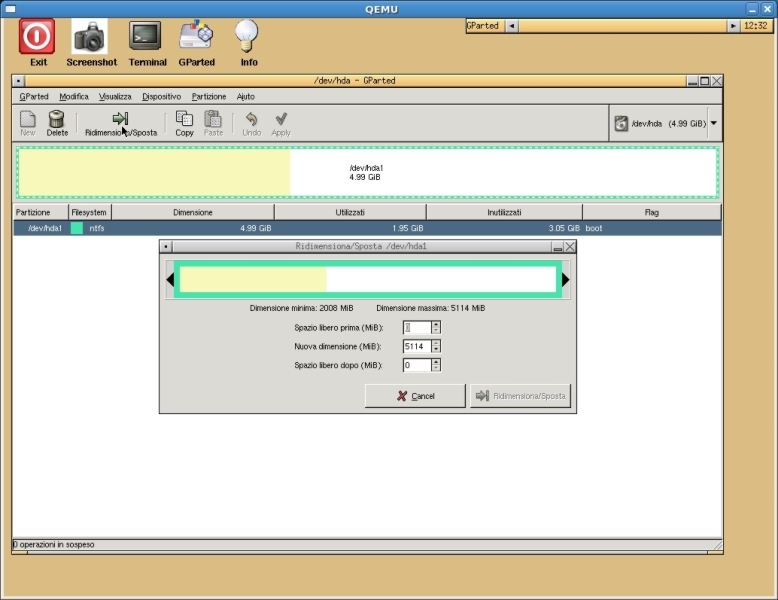Image resolution: width=778 pixels, height=600 pixels.
Task: Open the Dispositivo menu
Action: click(x=161, y=96)
